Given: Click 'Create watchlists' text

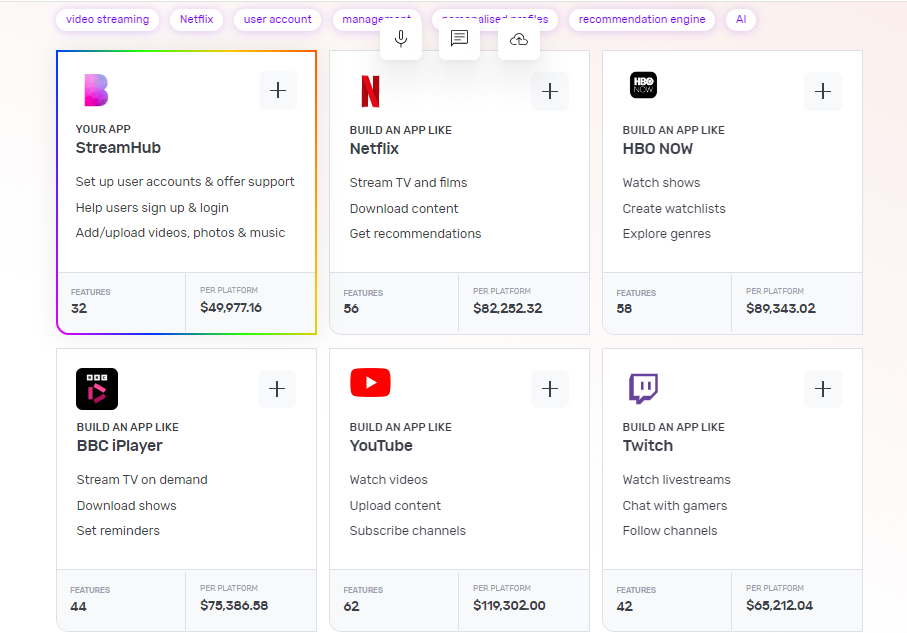Looking at the screenshot, I should [674, 209].
